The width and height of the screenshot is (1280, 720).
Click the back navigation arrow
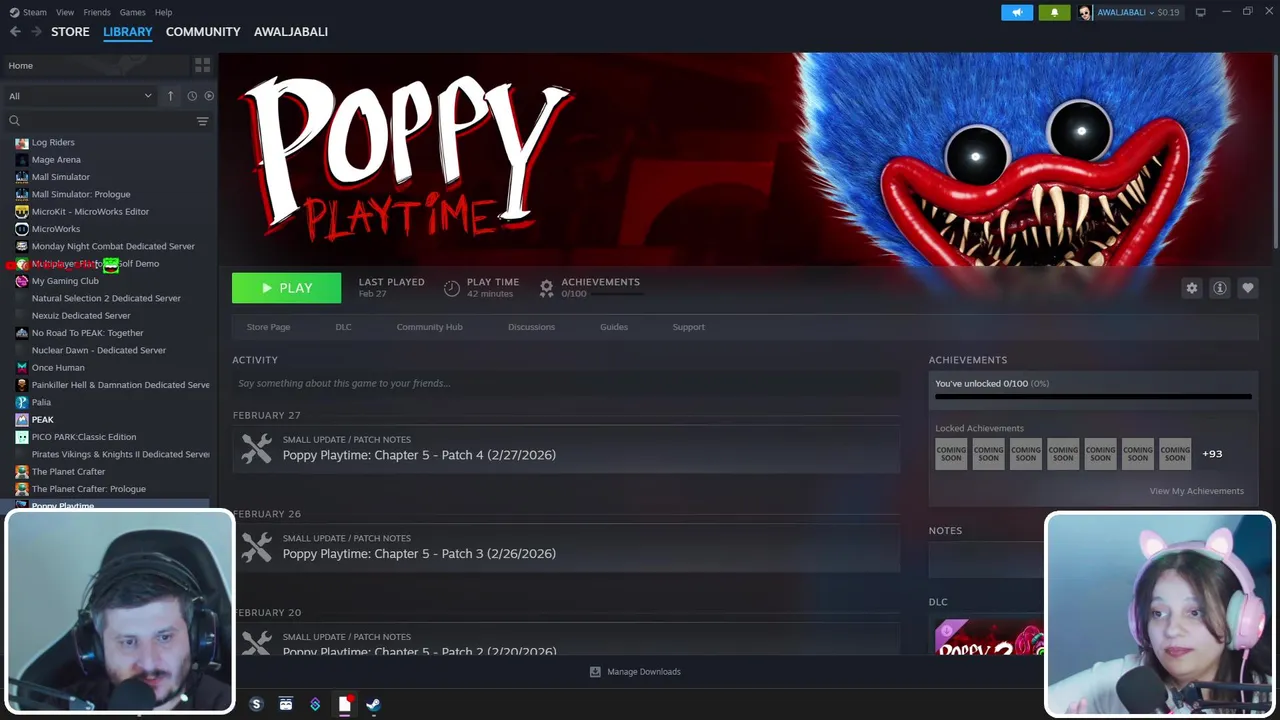coord(15,32)
